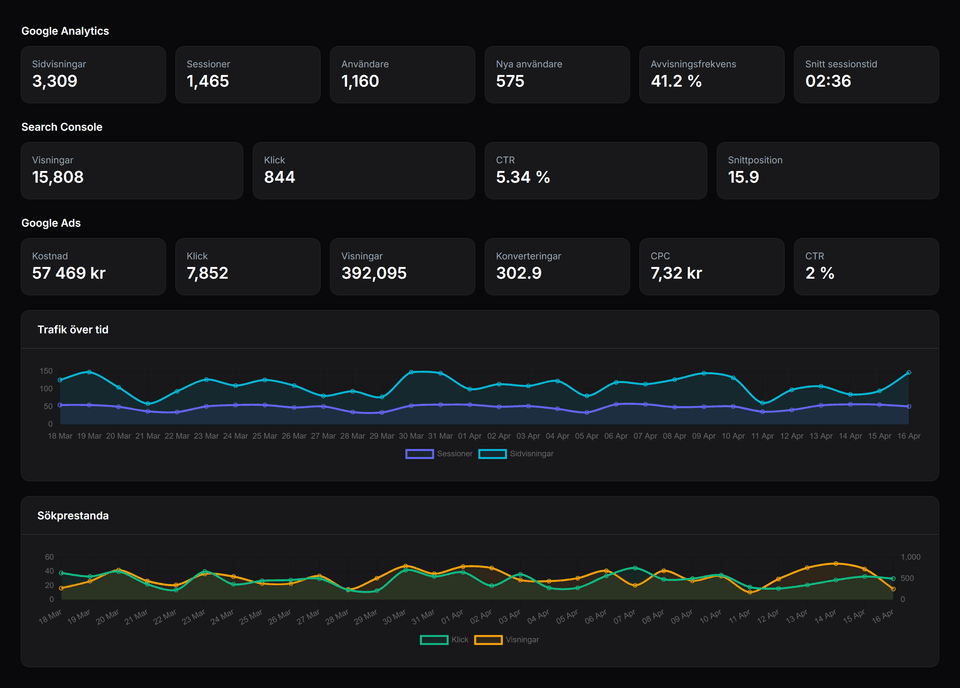Open the Konverteringar 302.9 card

click(x=557, y=266)
